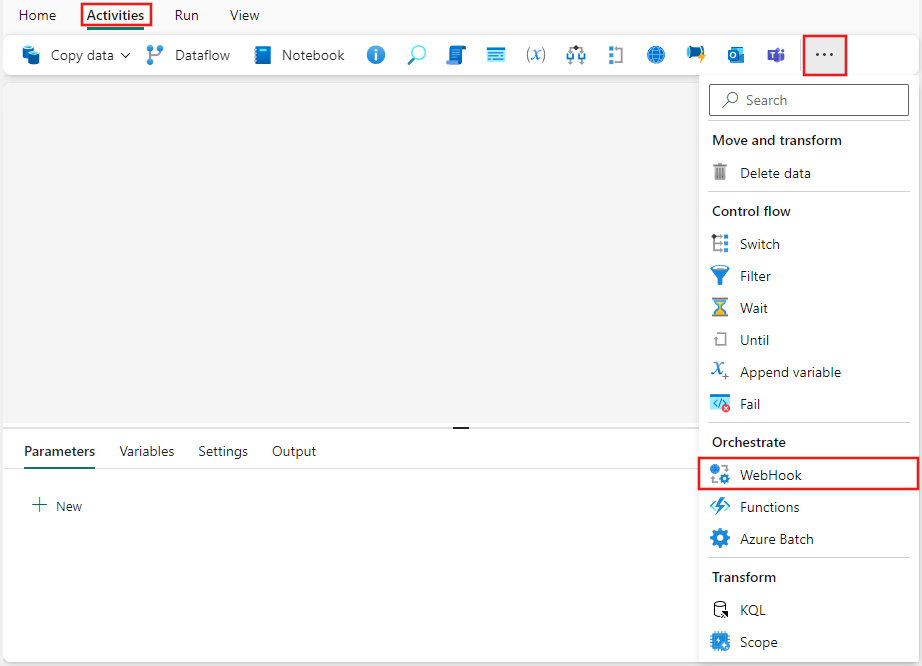Screen dimensions: 922x666
Task: Open the Run menu tab
Action: pyautogui.click(x=186, y=15)
